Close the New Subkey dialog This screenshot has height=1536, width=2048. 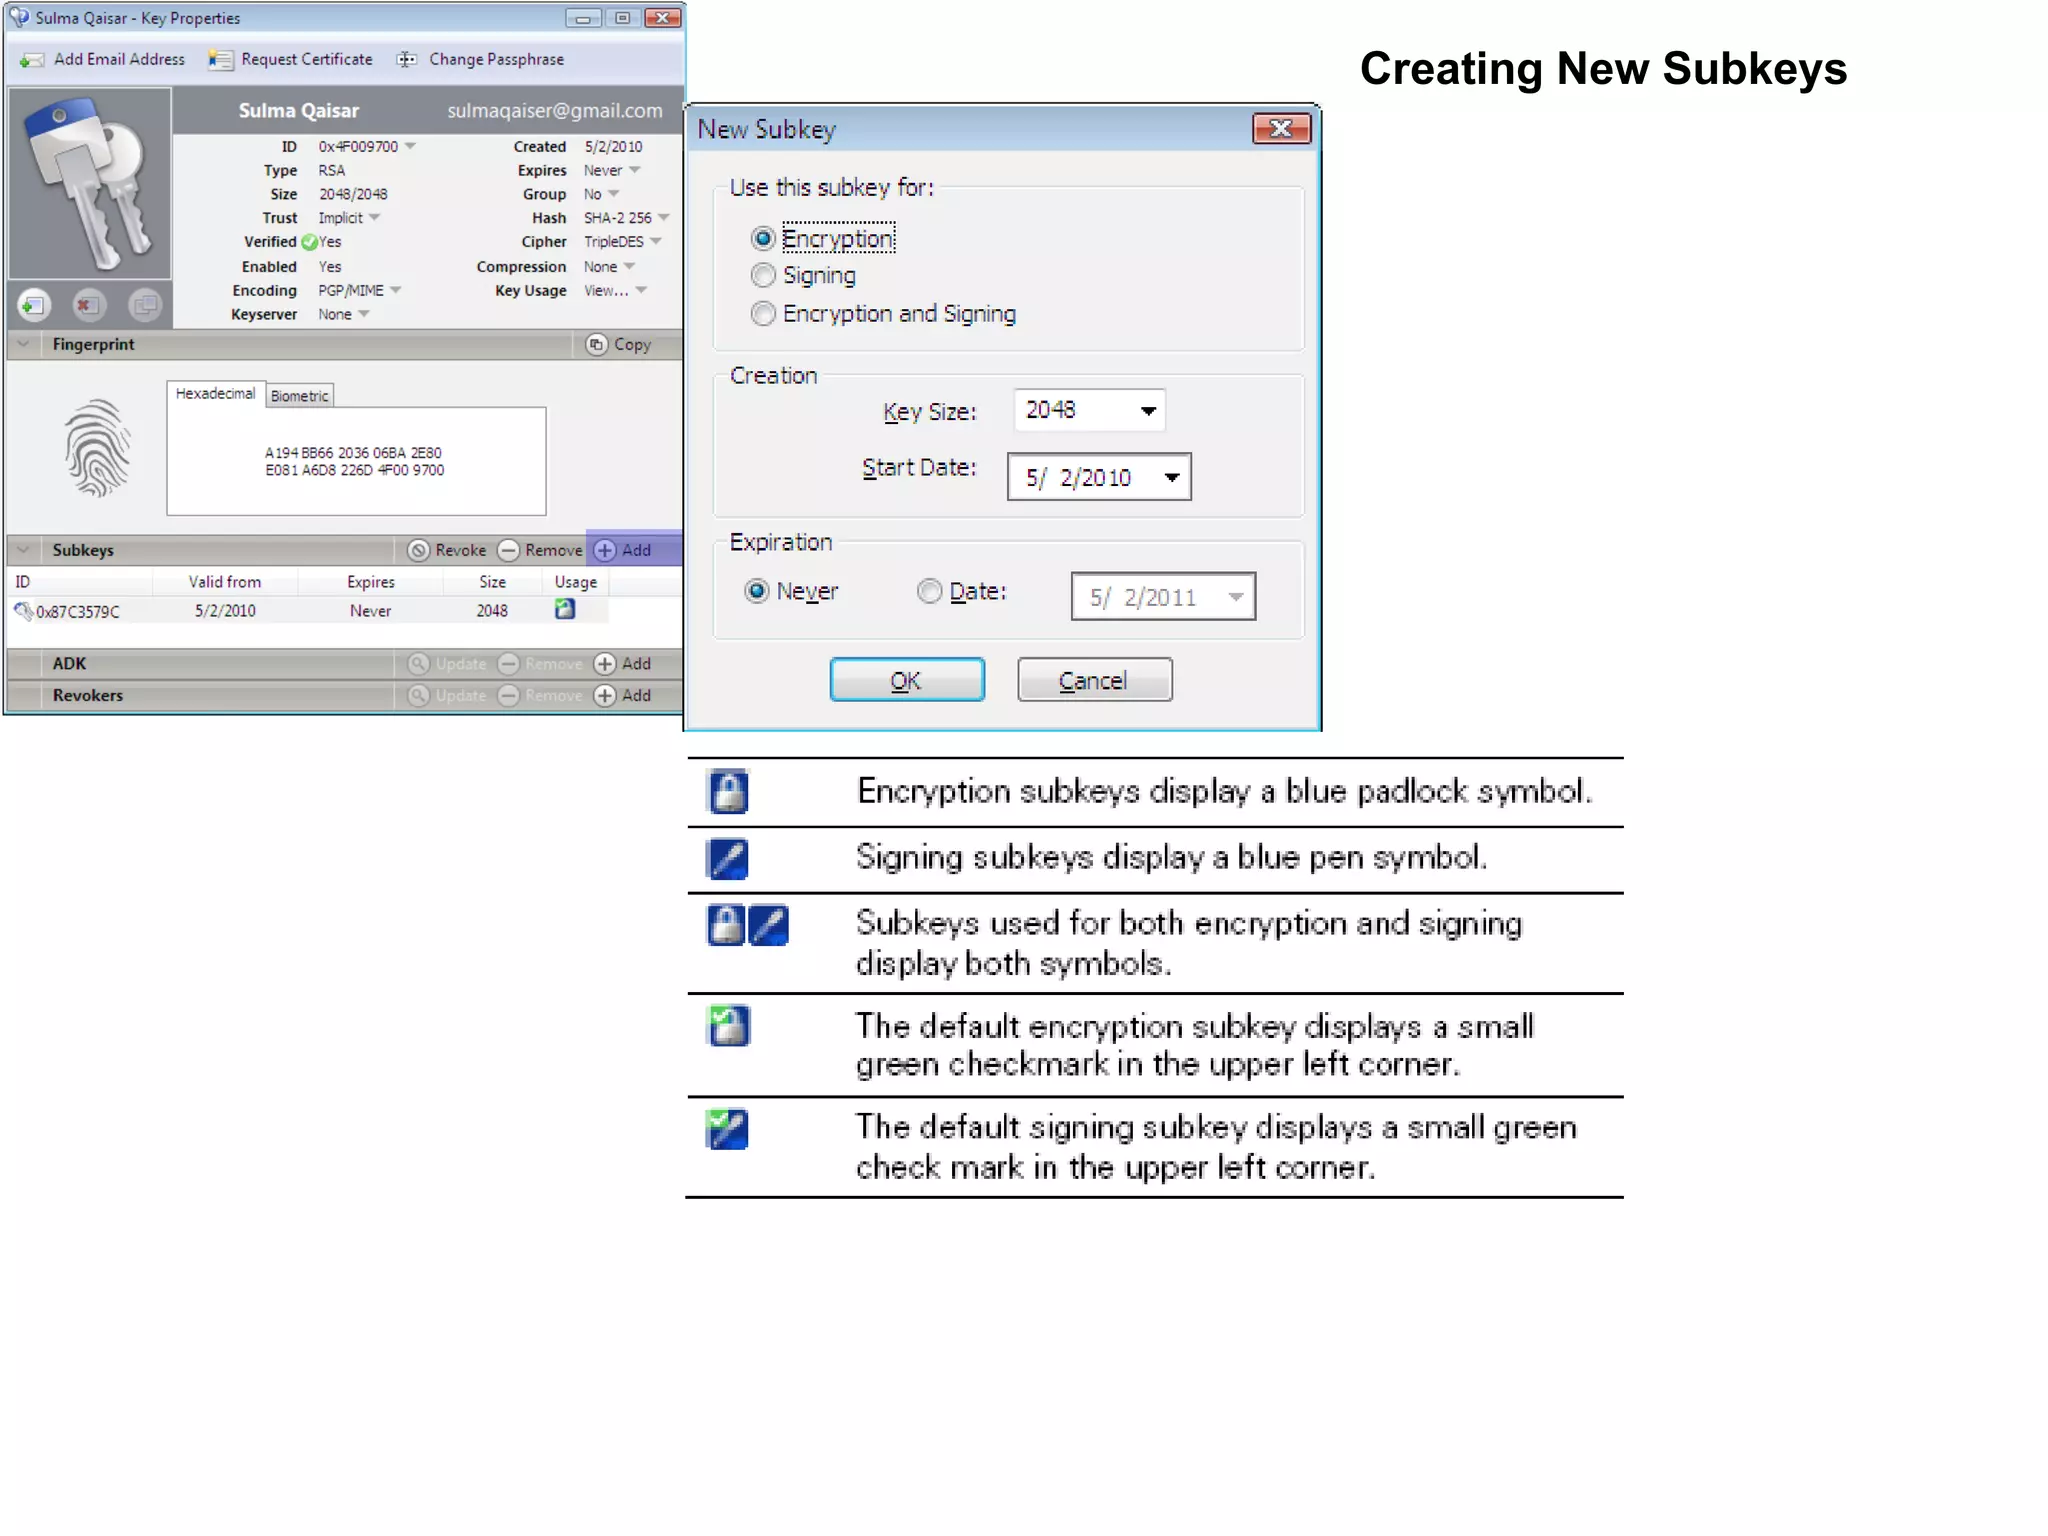[1281, 129]
